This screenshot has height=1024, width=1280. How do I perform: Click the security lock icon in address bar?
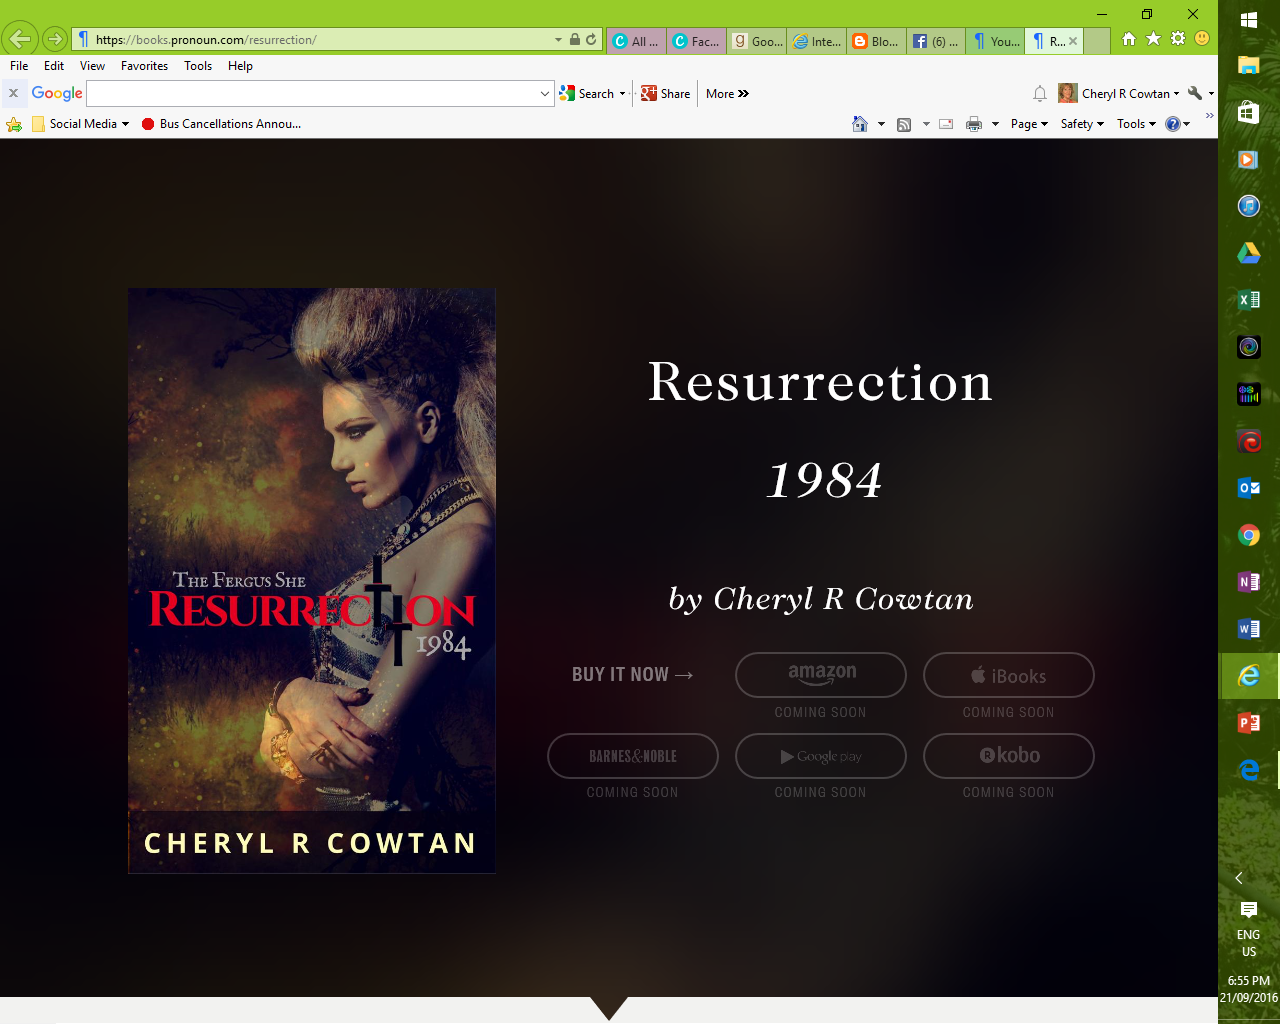tap(575, 40)
